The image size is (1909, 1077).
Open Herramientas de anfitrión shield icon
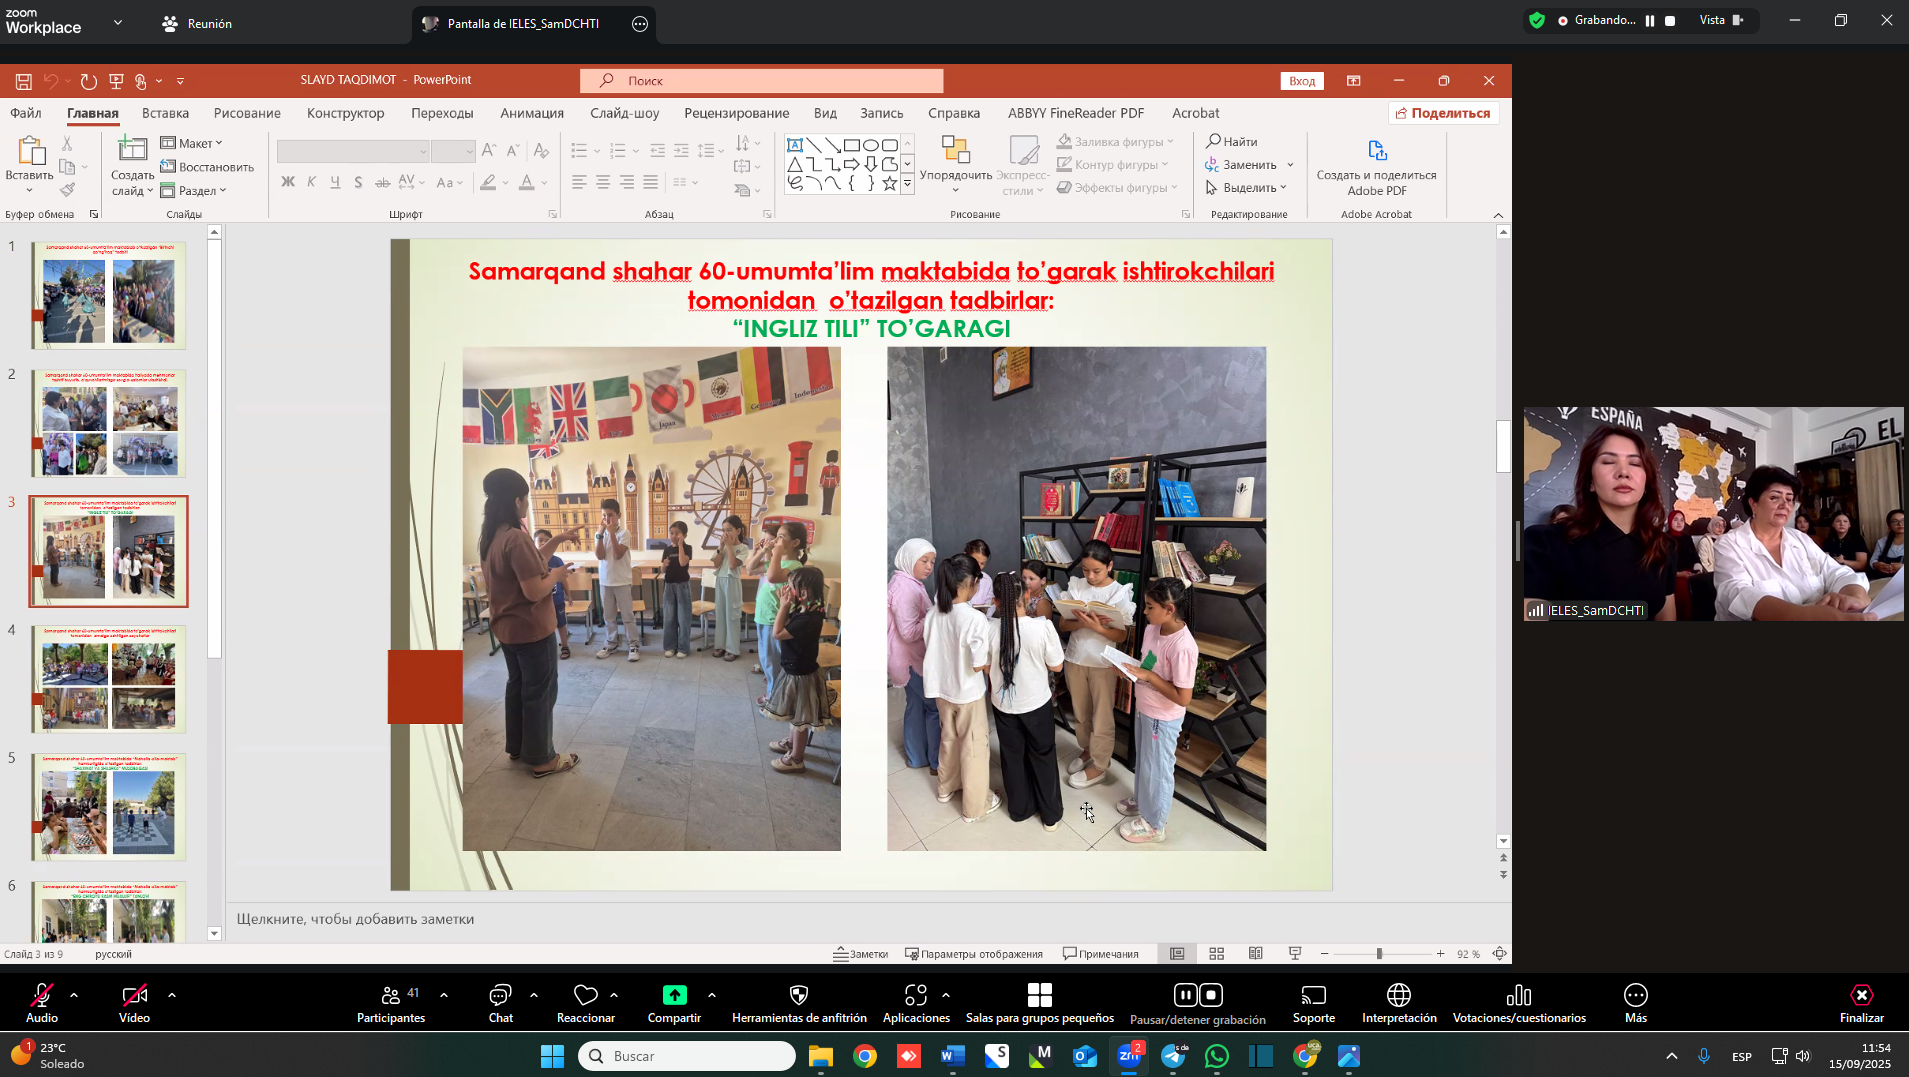point(799,995)
